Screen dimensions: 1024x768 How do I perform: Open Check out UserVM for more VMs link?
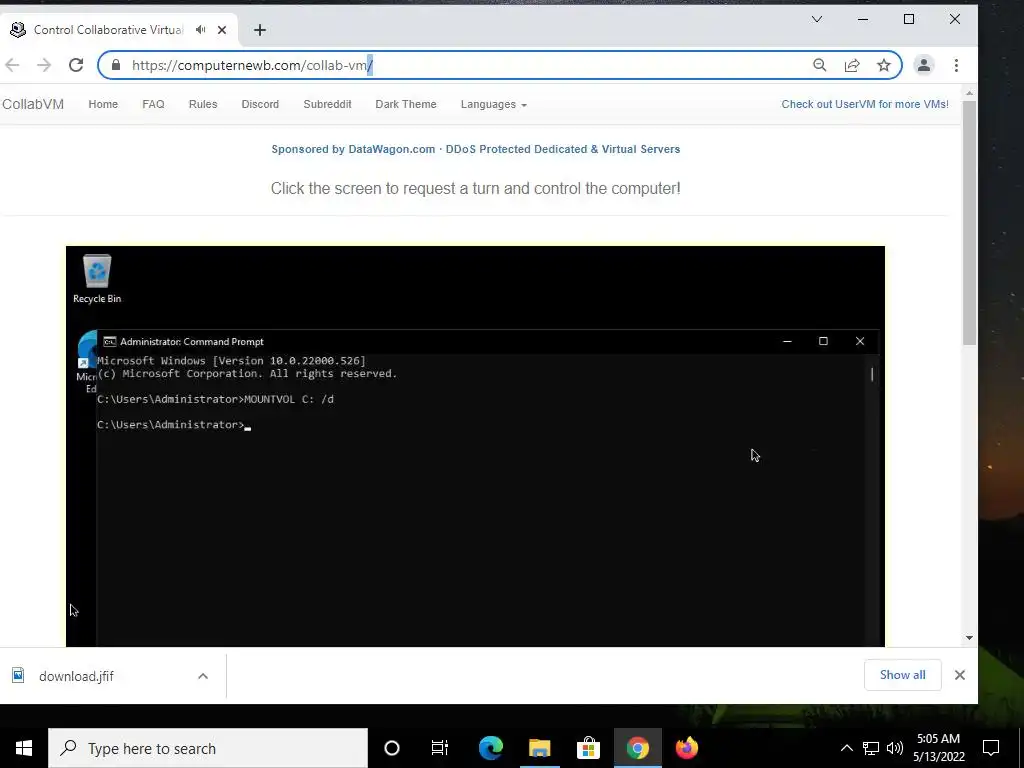tap(865, 104)
